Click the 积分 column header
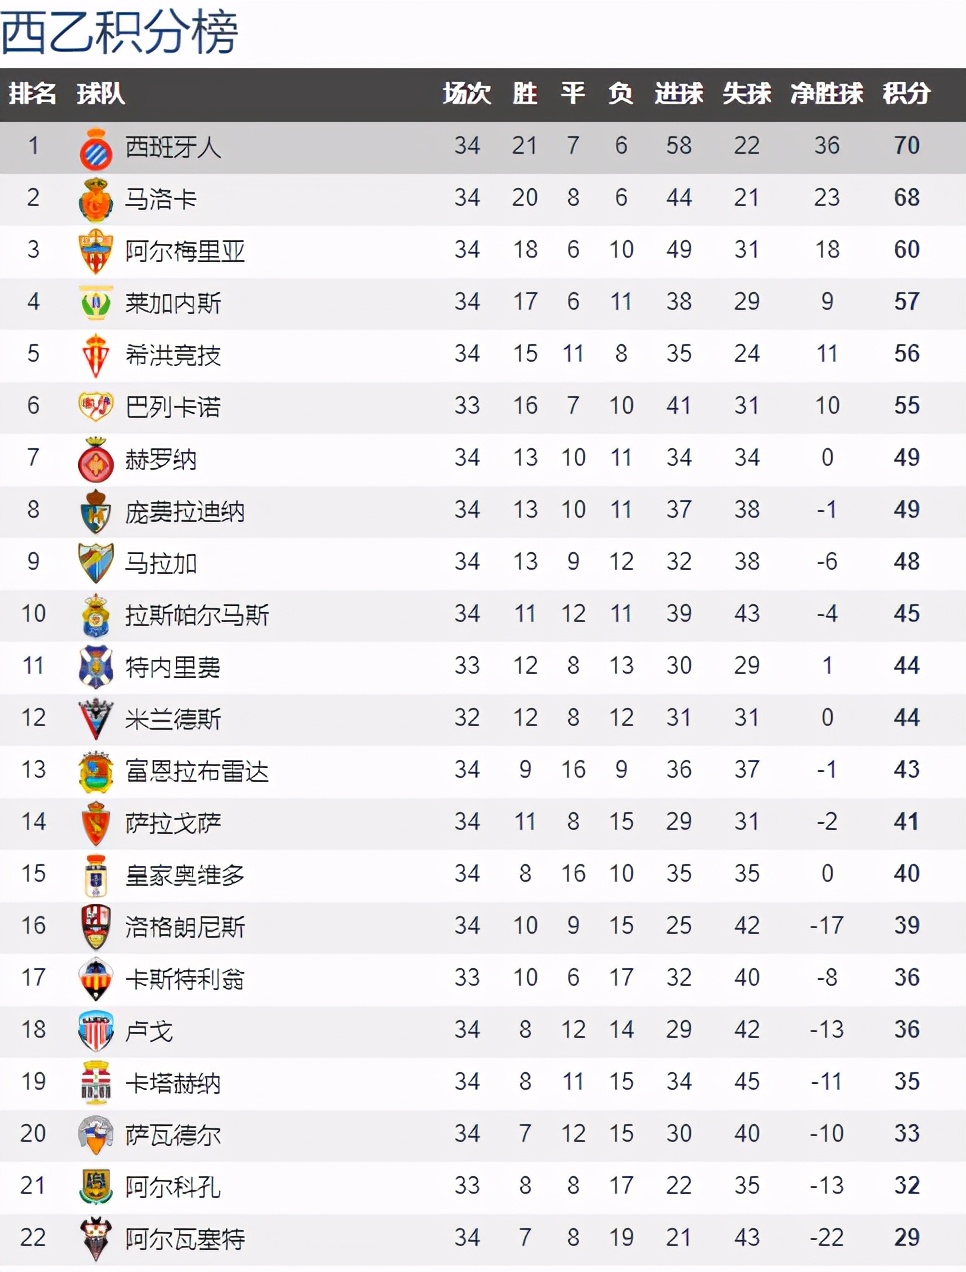Image resolution: width=966 pixels, height=1272 pixels. pyautogui.click(x=906, y=94)
